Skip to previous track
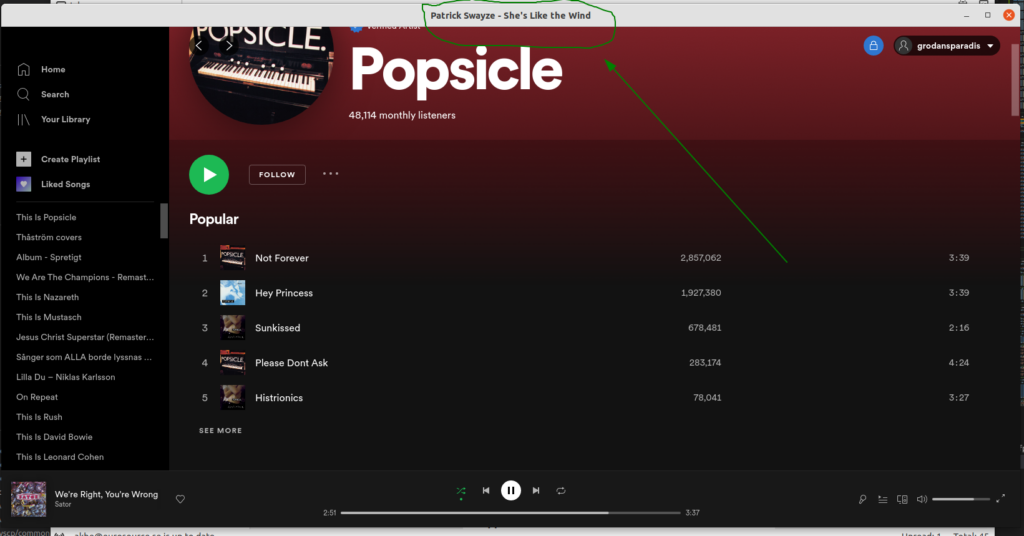 [486, 490]
